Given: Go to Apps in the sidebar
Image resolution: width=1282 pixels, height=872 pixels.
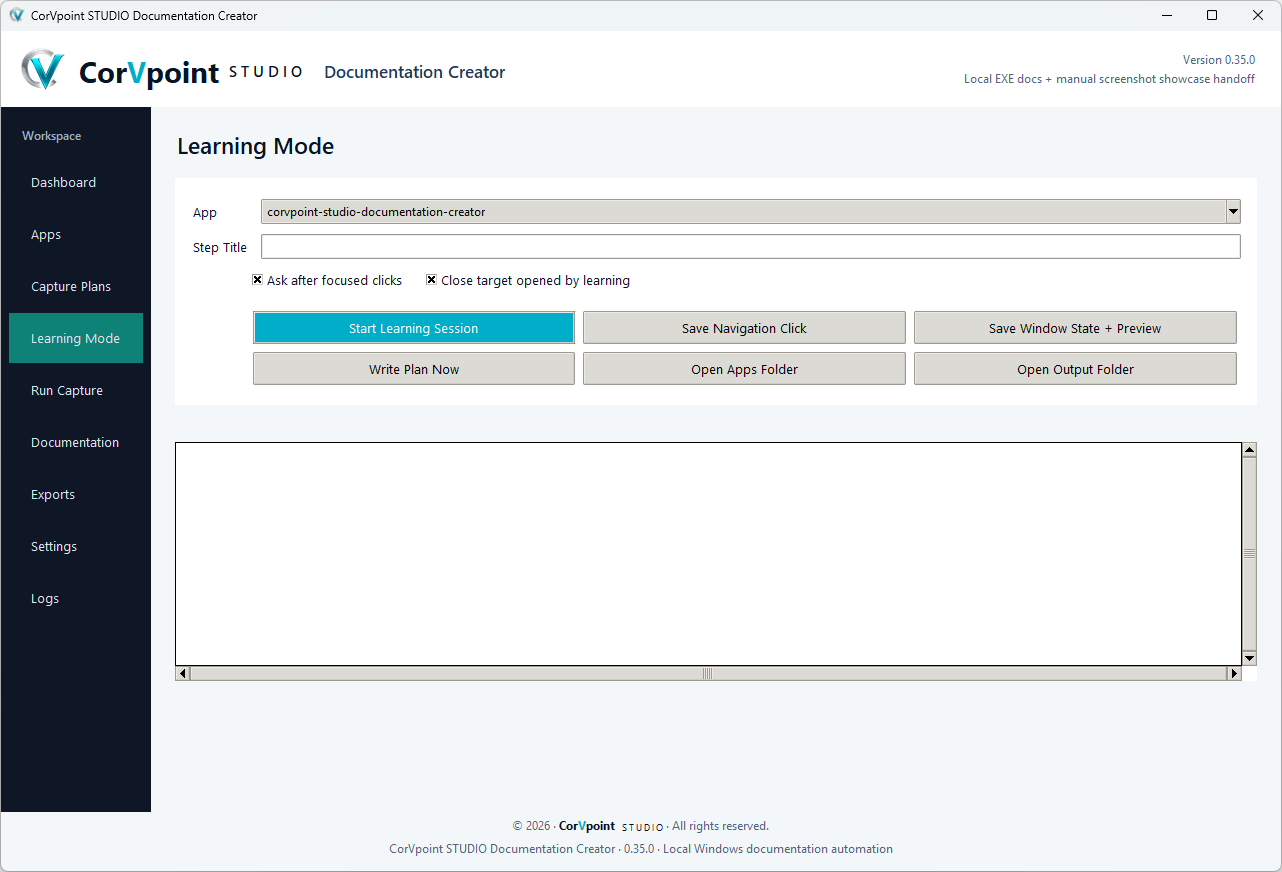Looking at the screenshot, I should pos(76,234).
